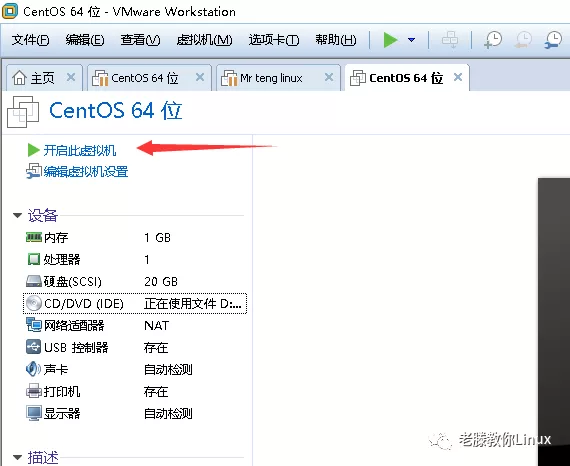Click the revert to snapshot toolbar icon

(523, 40)
